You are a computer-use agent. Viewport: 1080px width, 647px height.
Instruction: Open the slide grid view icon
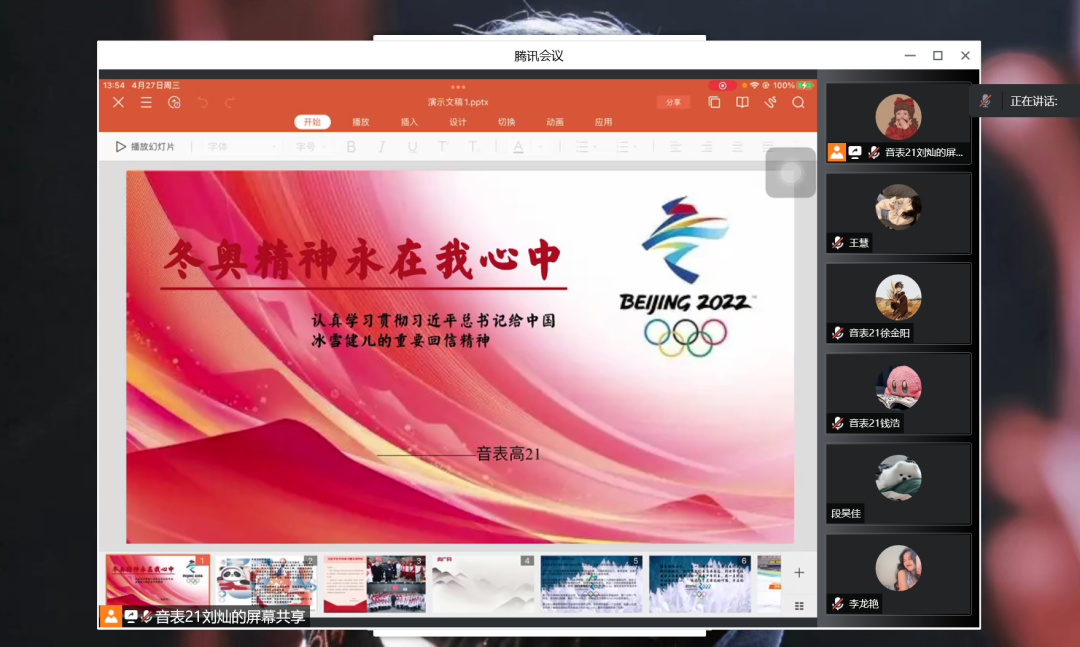click(x=799, y=606)
